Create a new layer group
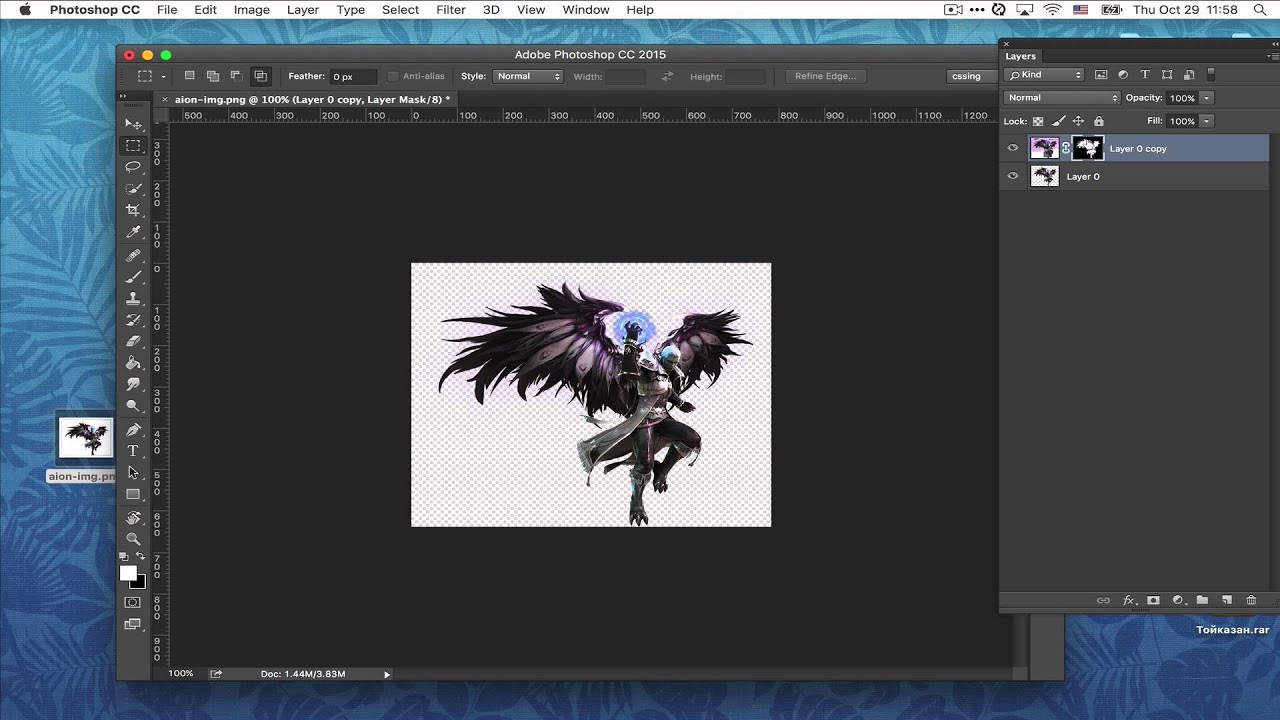Image resolution: width=1280 pixels, height=720 pixels. coord(1202,600)
